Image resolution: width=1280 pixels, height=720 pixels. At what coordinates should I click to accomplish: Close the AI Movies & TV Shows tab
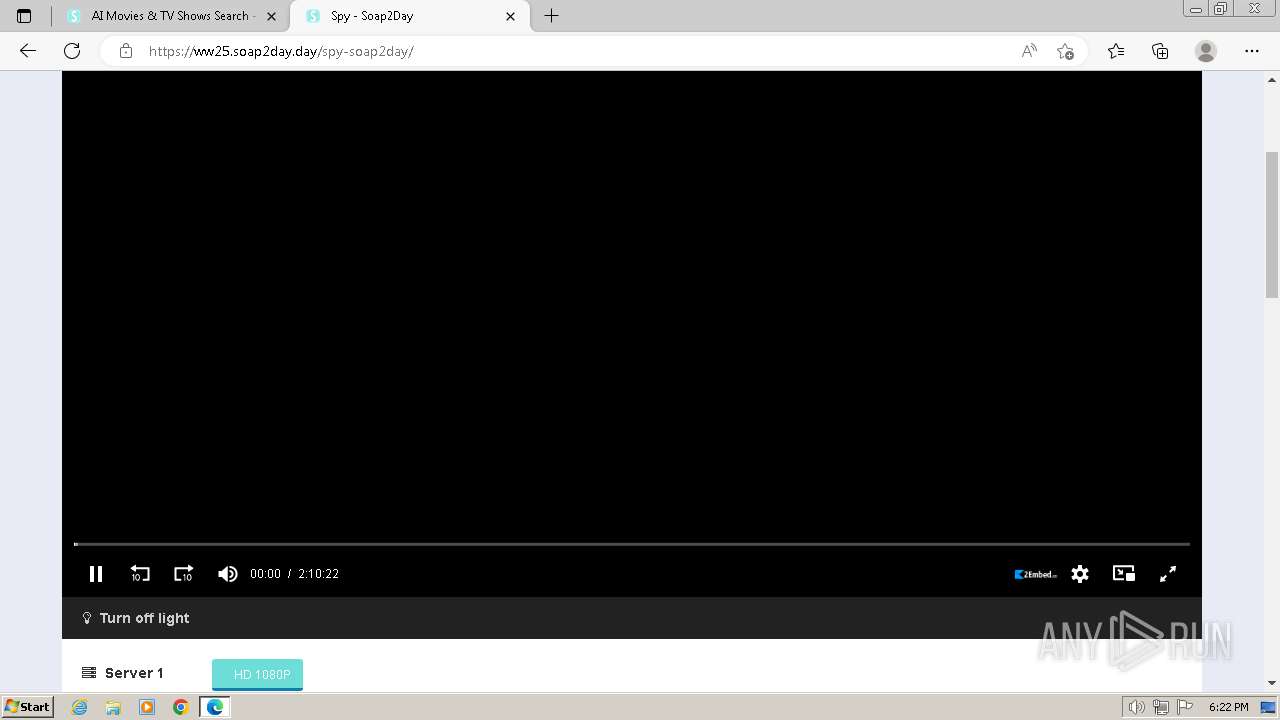[271, 16]
